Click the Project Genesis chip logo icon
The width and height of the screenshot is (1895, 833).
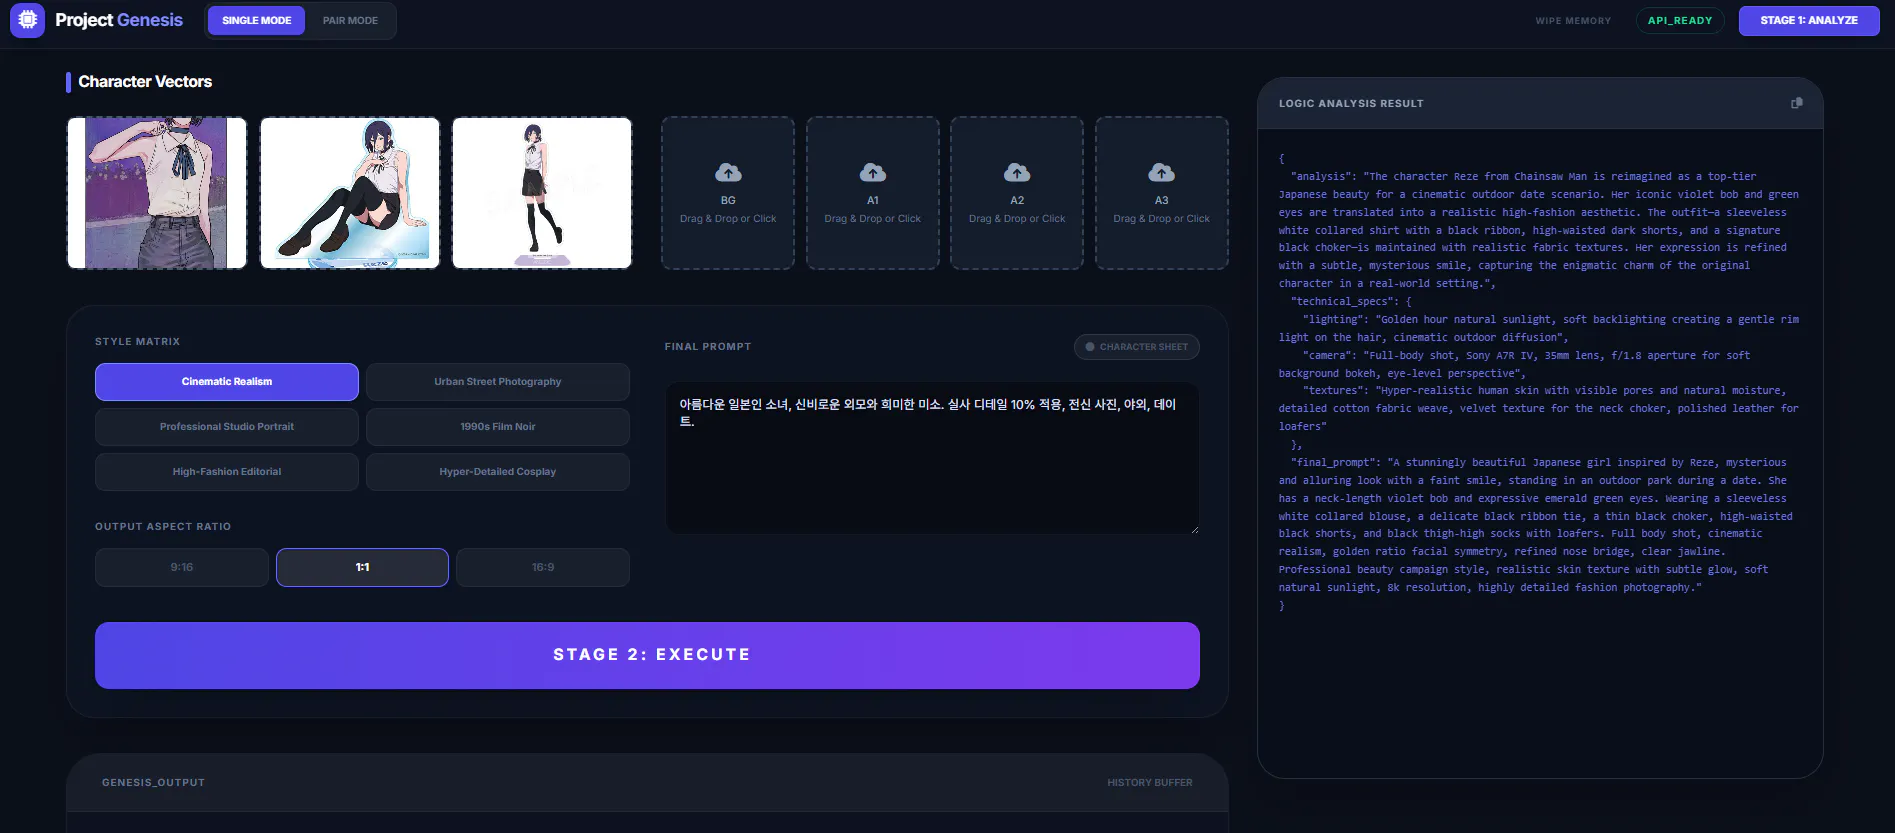click(27, 19)
